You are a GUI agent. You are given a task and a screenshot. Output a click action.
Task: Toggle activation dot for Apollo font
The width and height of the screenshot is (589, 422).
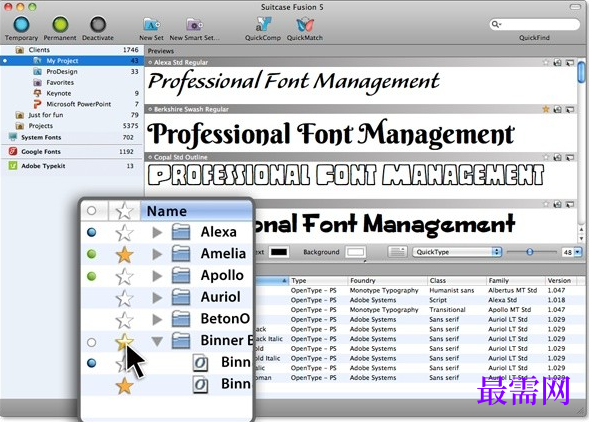(91, 276)
